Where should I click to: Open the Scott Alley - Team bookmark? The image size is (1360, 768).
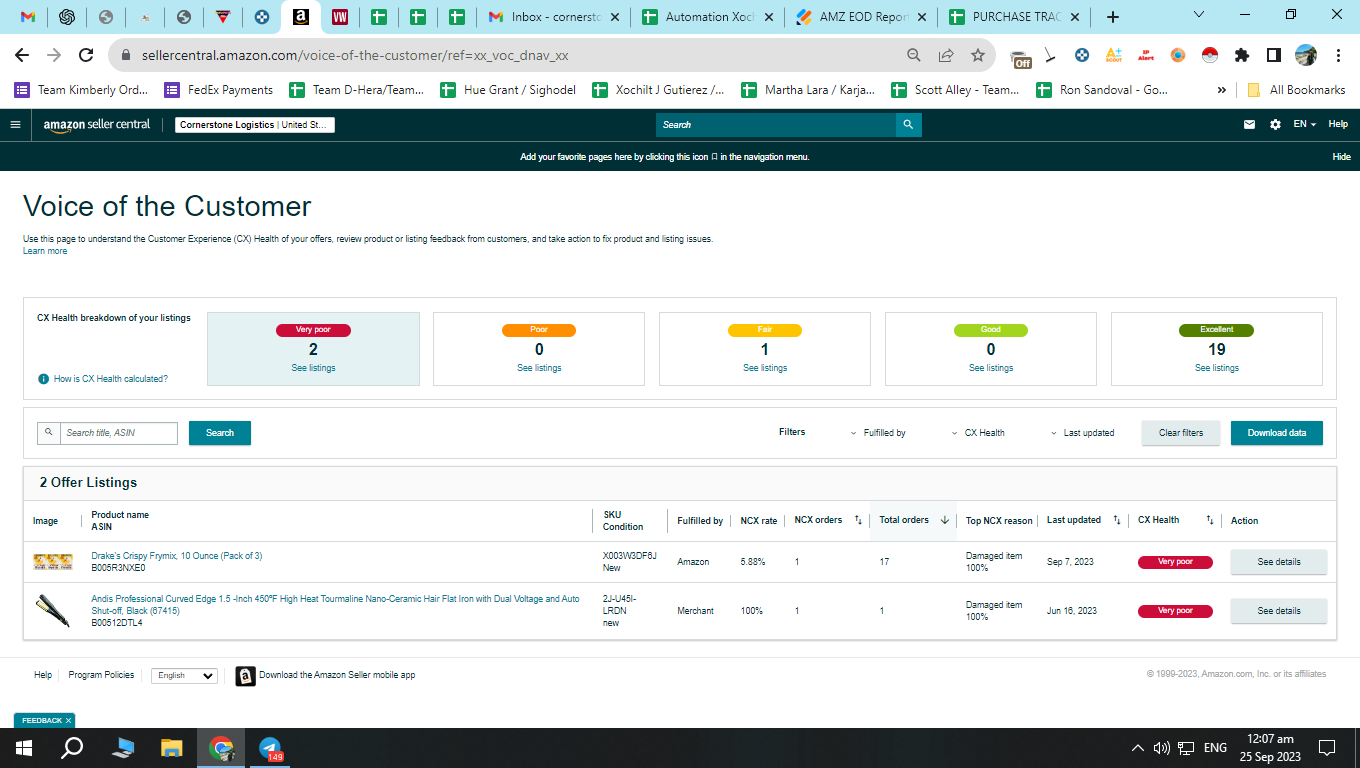[x=955, y=90]
